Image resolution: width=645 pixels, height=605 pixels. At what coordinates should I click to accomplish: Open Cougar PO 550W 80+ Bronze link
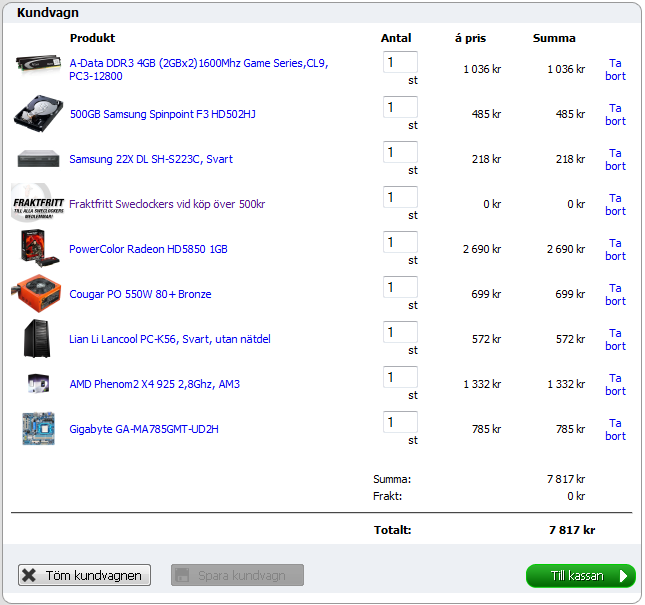140,294
